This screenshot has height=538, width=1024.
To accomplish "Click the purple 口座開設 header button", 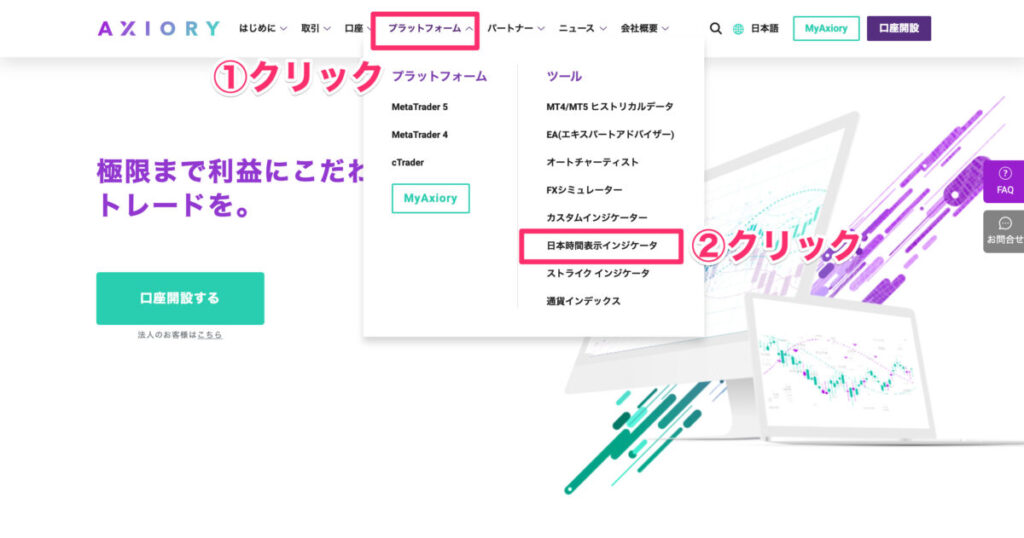I will pos(899,29).
